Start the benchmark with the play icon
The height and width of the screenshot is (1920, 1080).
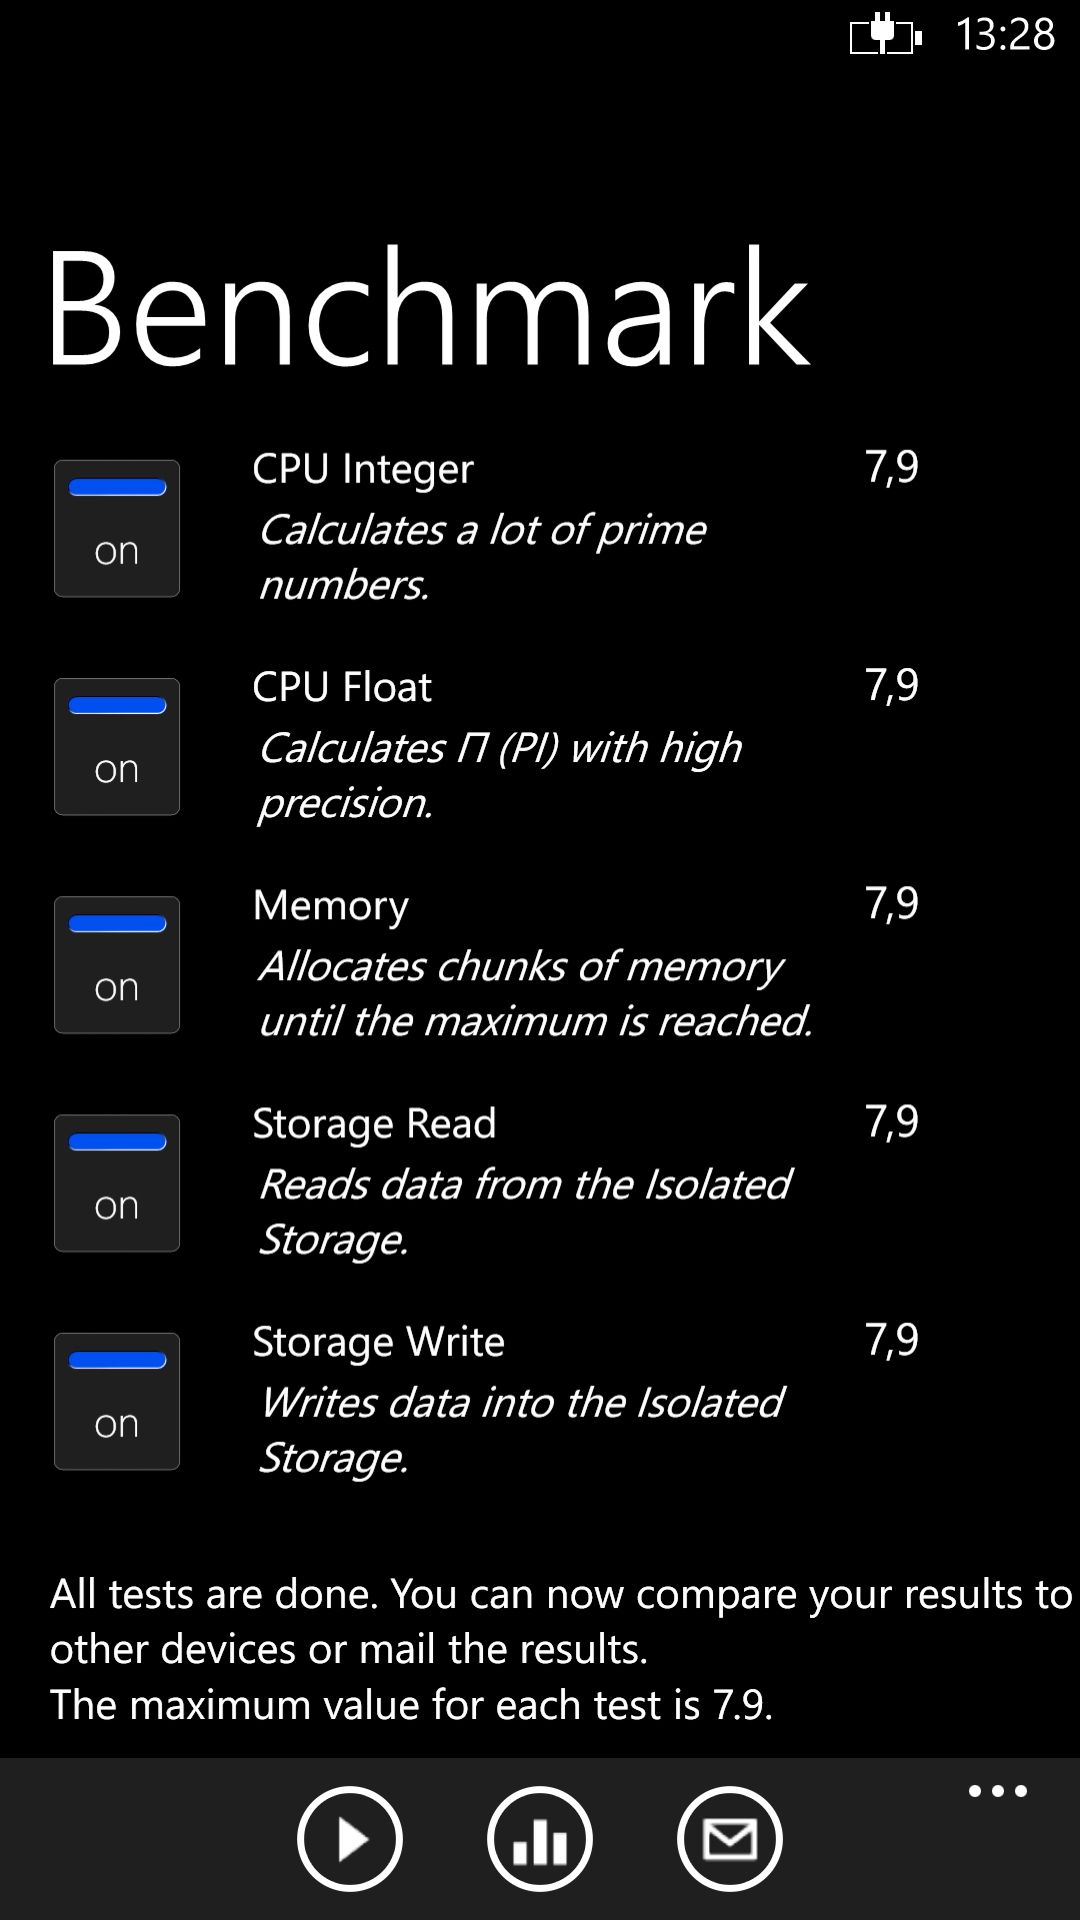[350, 1839]
